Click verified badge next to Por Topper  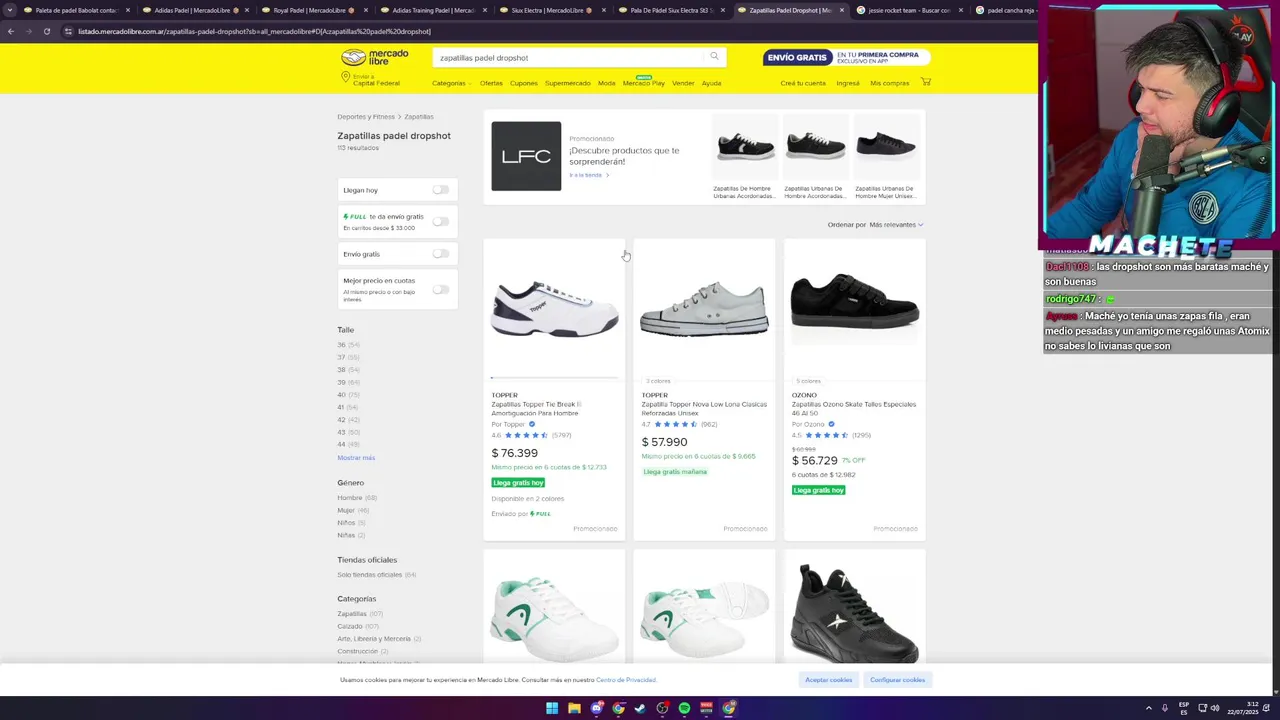tap(532, 424)
